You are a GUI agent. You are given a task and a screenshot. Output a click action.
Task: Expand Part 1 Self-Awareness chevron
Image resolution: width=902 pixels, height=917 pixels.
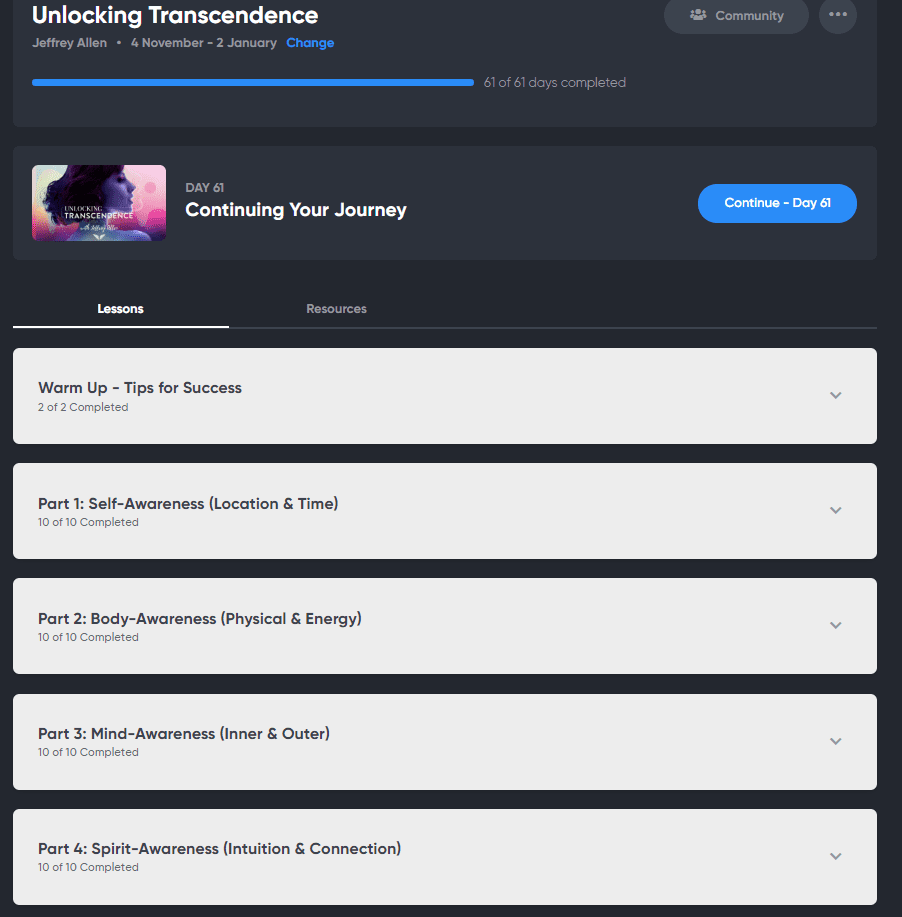click(835, 511)
